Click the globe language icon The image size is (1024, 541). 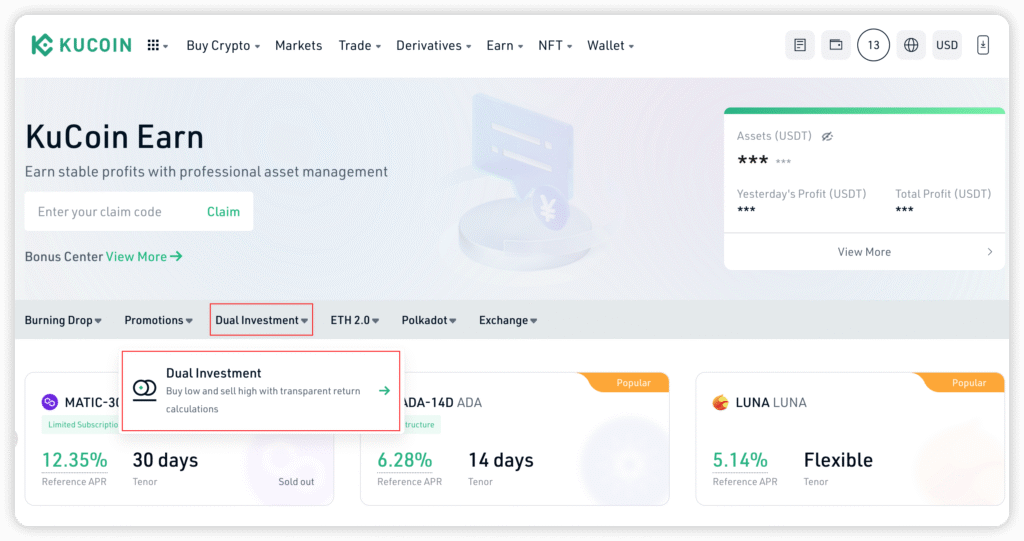point(910,45)
